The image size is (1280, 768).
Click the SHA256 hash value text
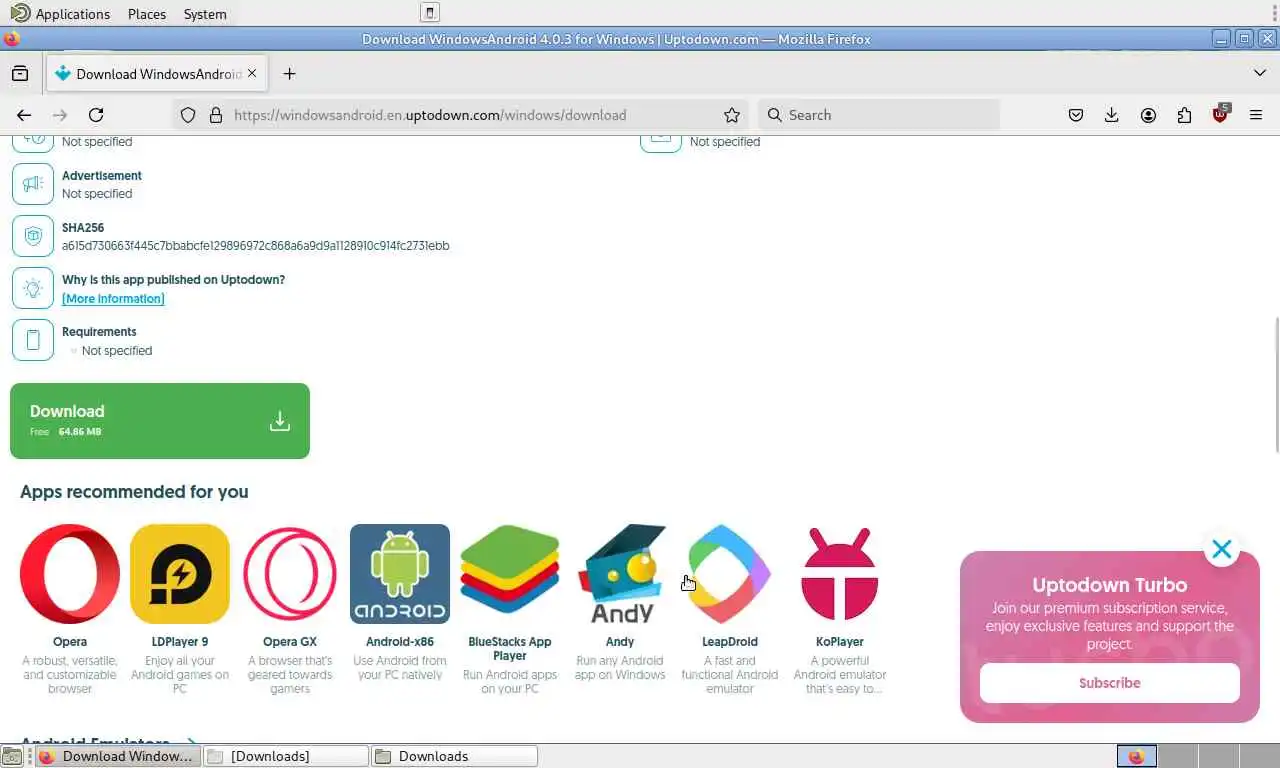coord(256,245)
